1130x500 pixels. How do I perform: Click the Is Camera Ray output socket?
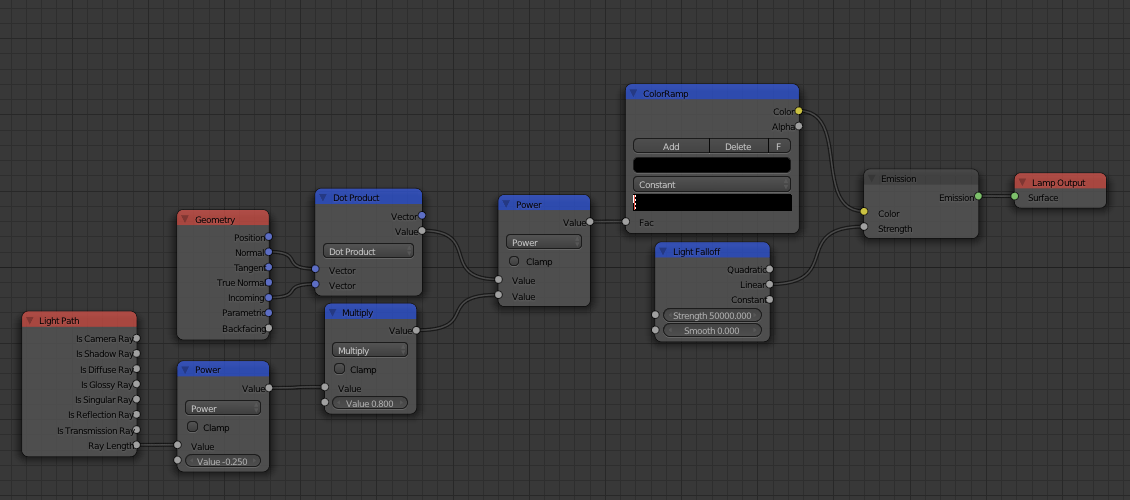pos(136,339)
